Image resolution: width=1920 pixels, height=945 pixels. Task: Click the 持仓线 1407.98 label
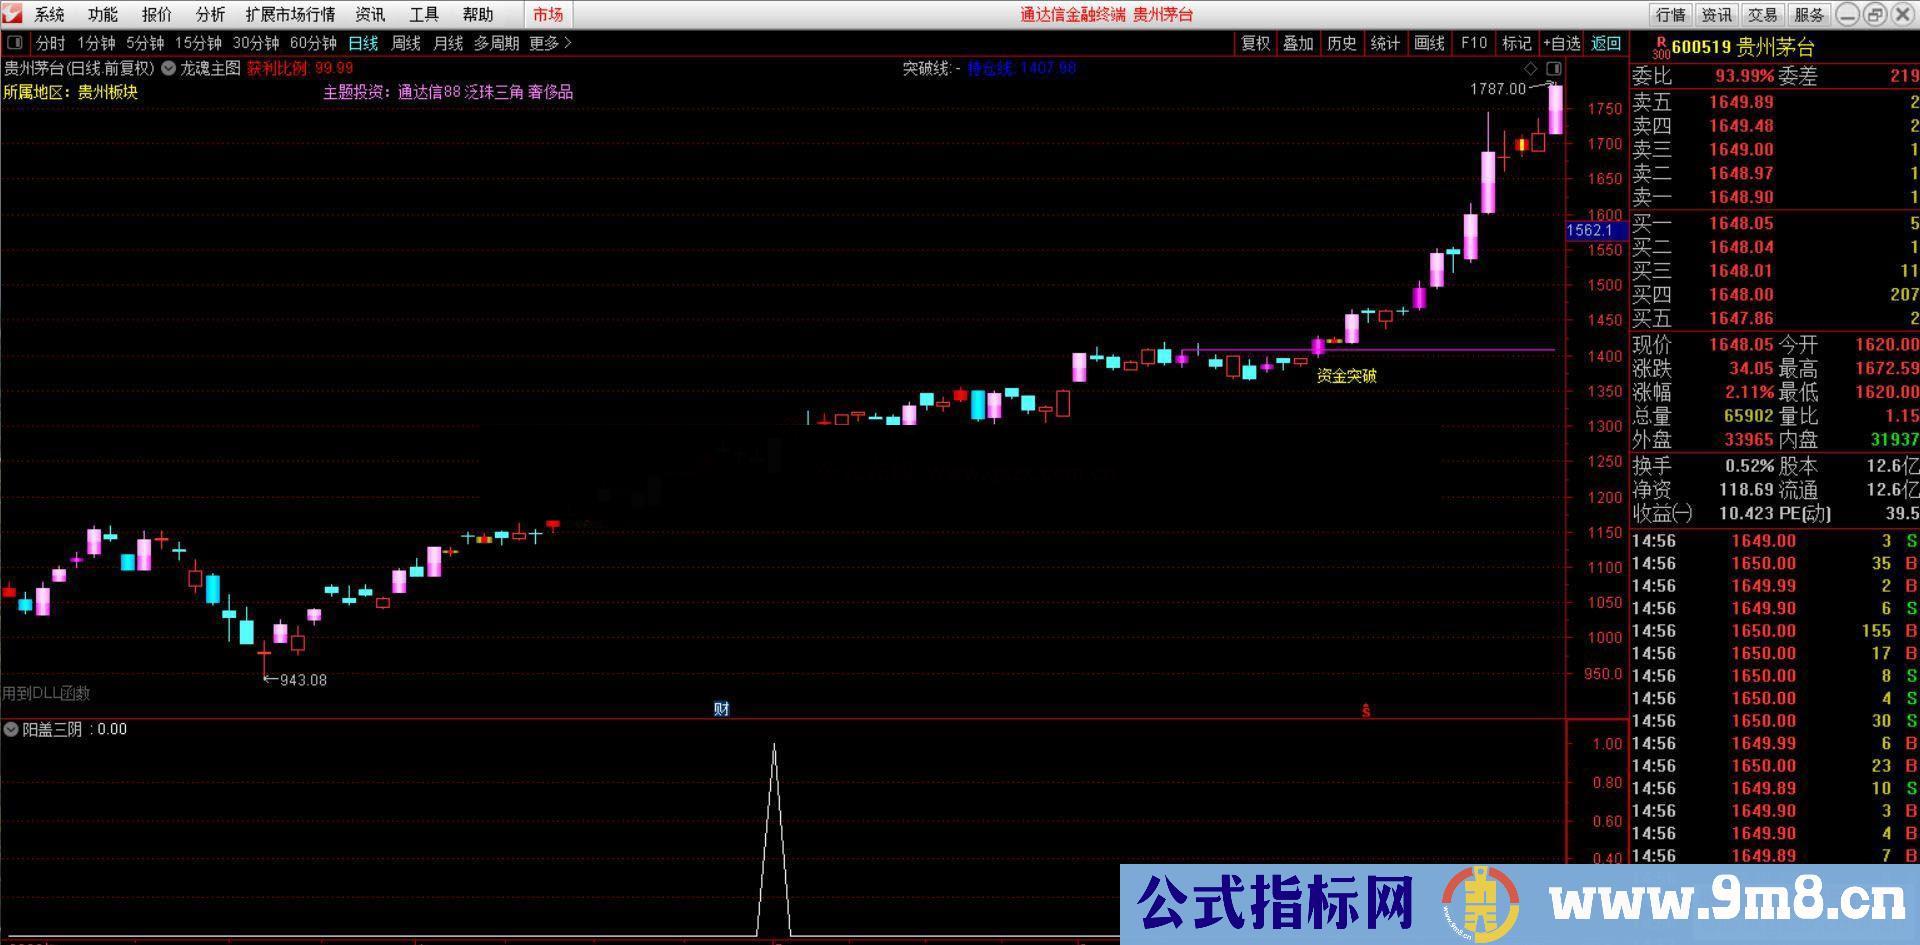[1021, 68]
